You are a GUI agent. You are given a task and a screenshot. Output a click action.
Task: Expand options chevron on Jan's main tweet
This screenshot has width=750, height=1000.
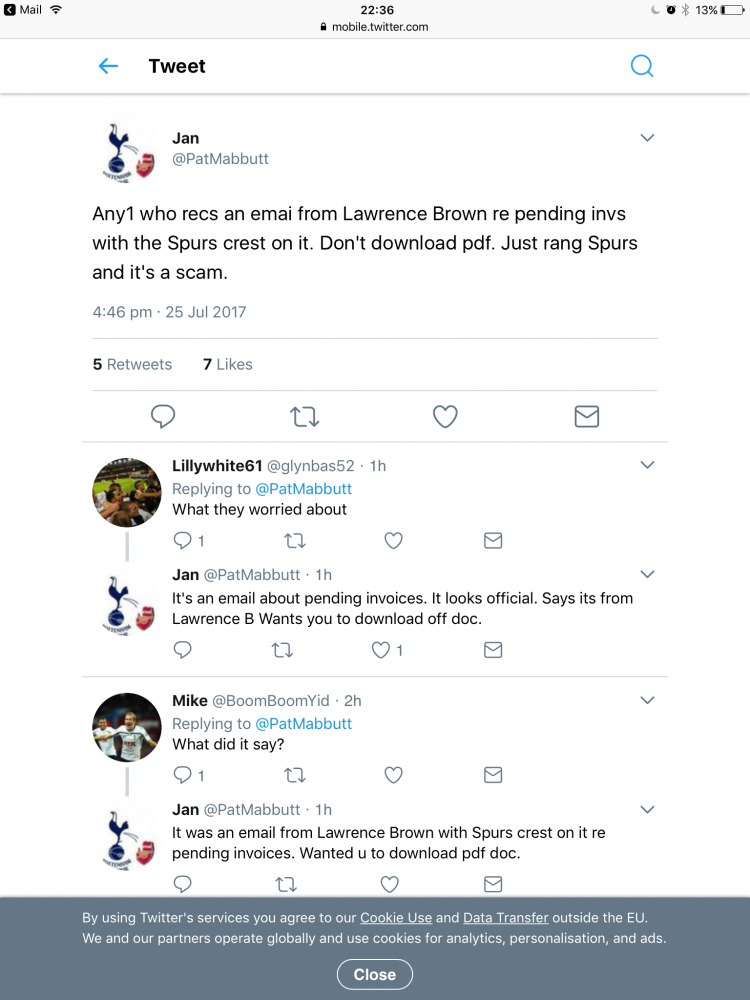click(x=647, y=138)
